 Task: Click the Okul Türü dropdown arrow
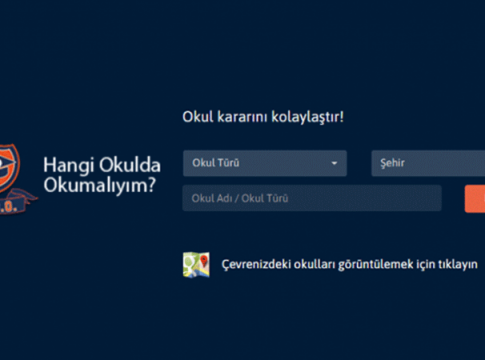tap(334, 163)
